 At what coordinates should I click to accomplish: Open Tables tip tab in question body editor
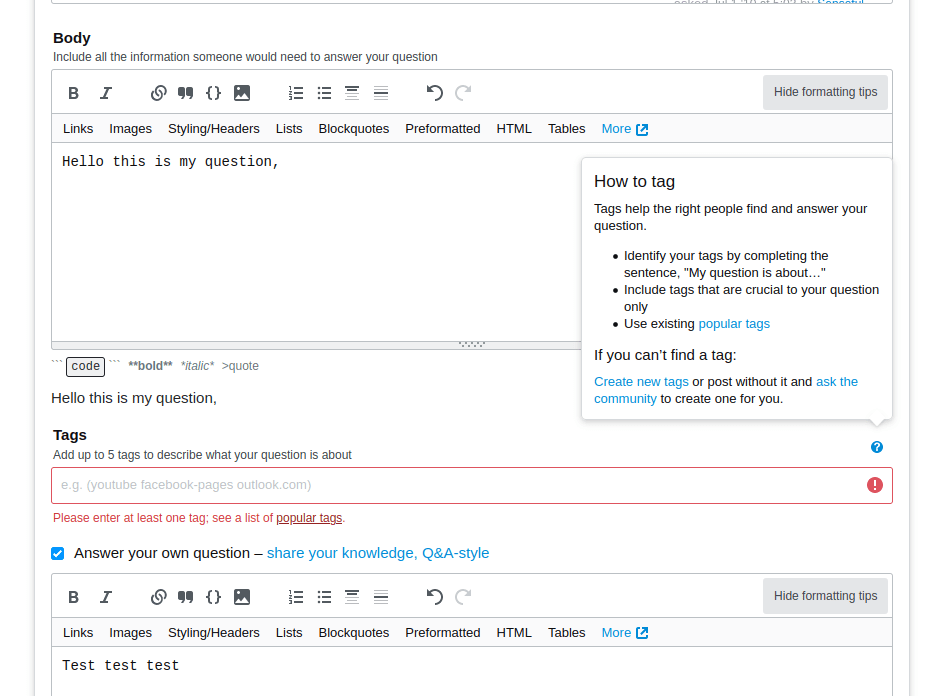coord(567,128)
